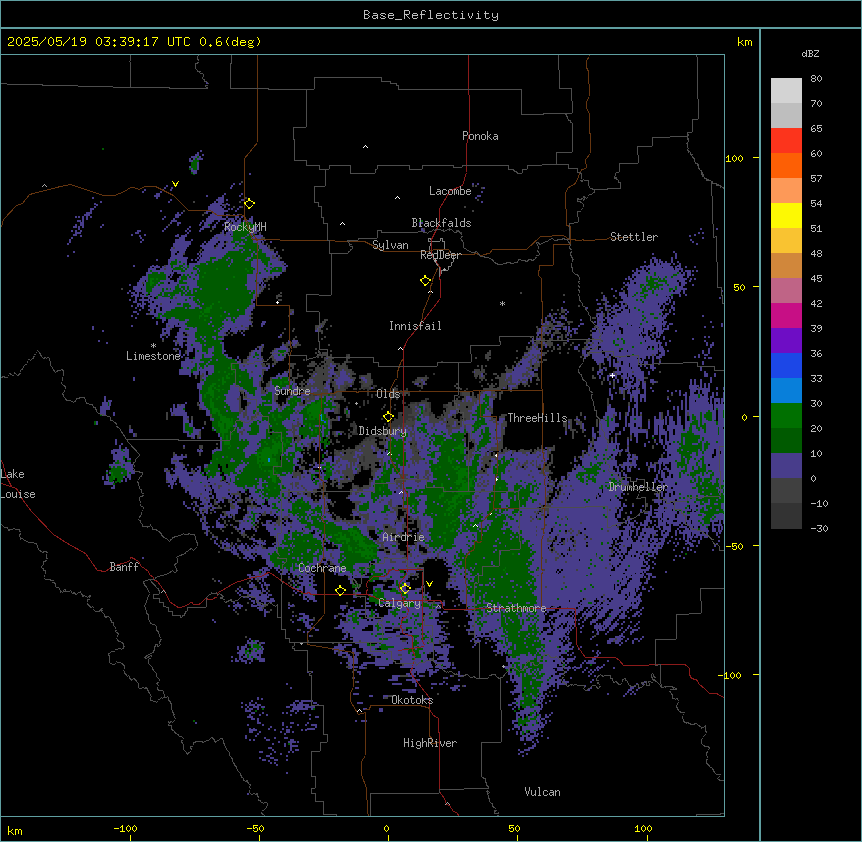Click the yellow diamond marker above Calgary label

click(x=405, y=589)
